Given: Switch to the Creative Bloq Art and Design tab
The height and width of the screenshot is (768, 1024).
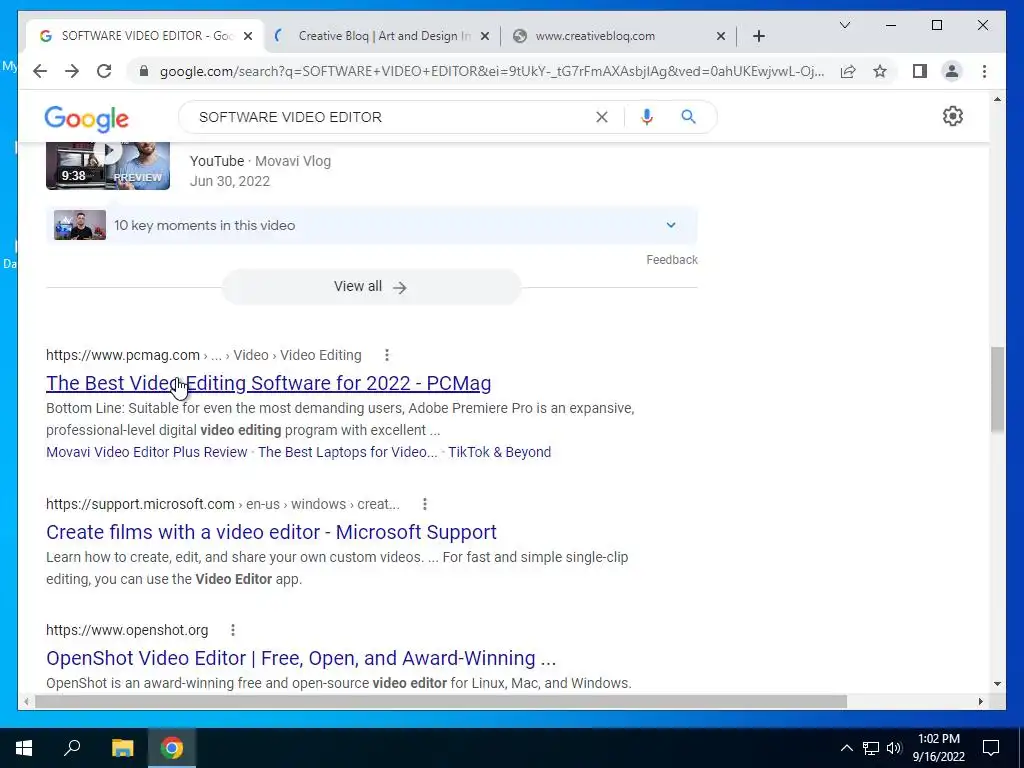Looking at the screenshot, I should 383,36.
